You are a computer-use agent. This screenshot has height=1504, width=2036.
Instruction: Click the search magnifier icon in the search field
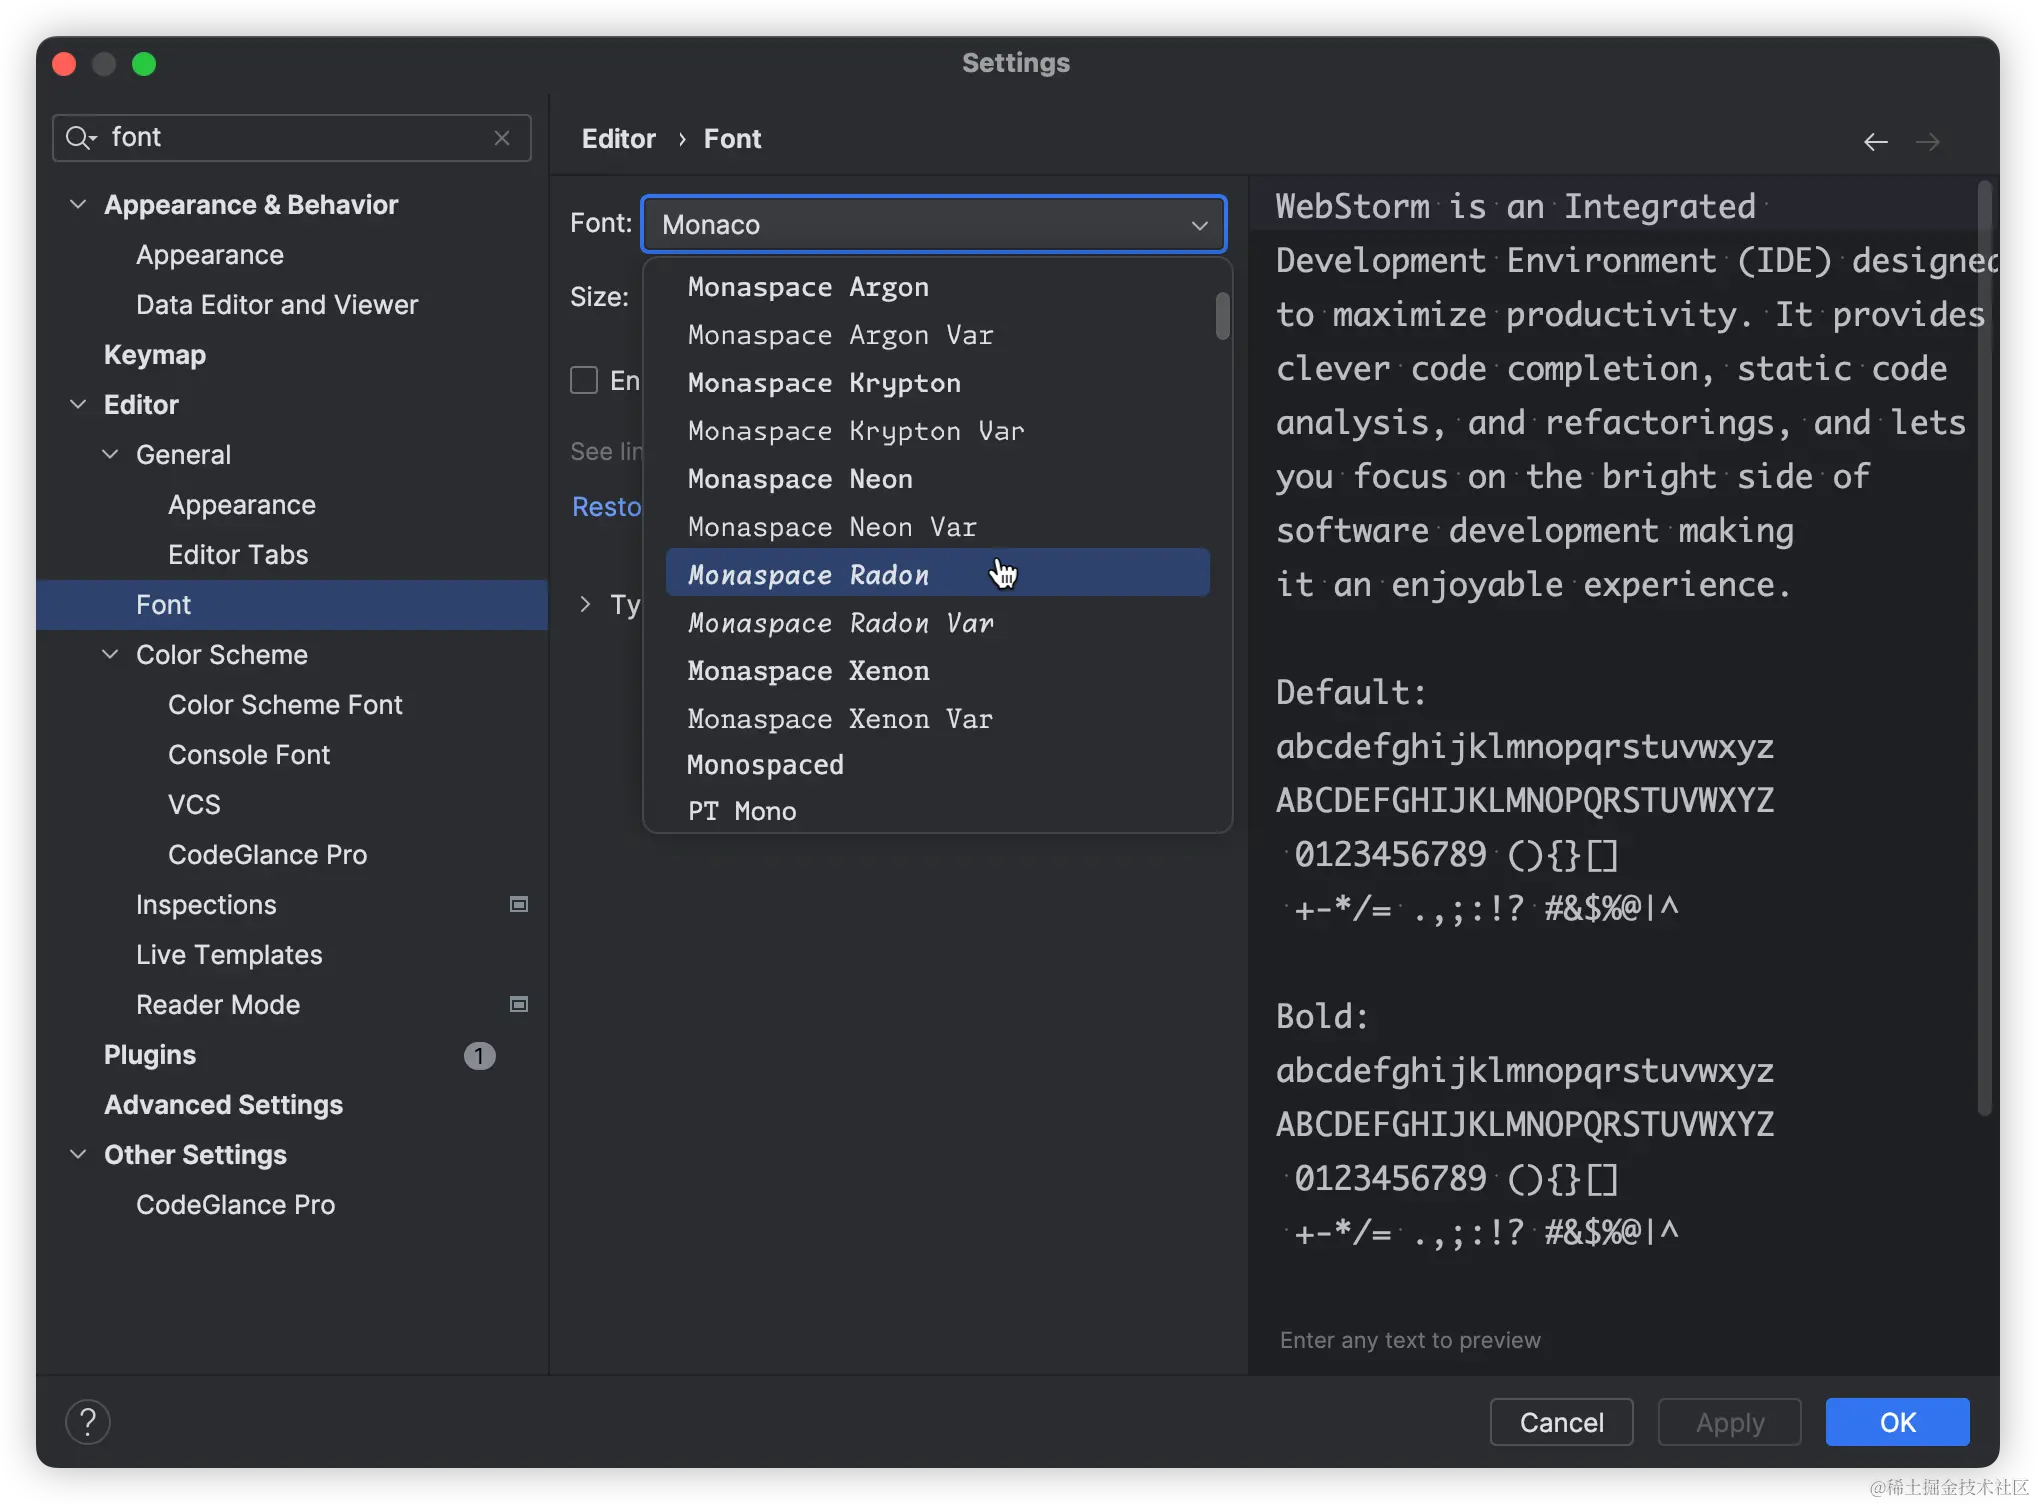click(80, 137)
